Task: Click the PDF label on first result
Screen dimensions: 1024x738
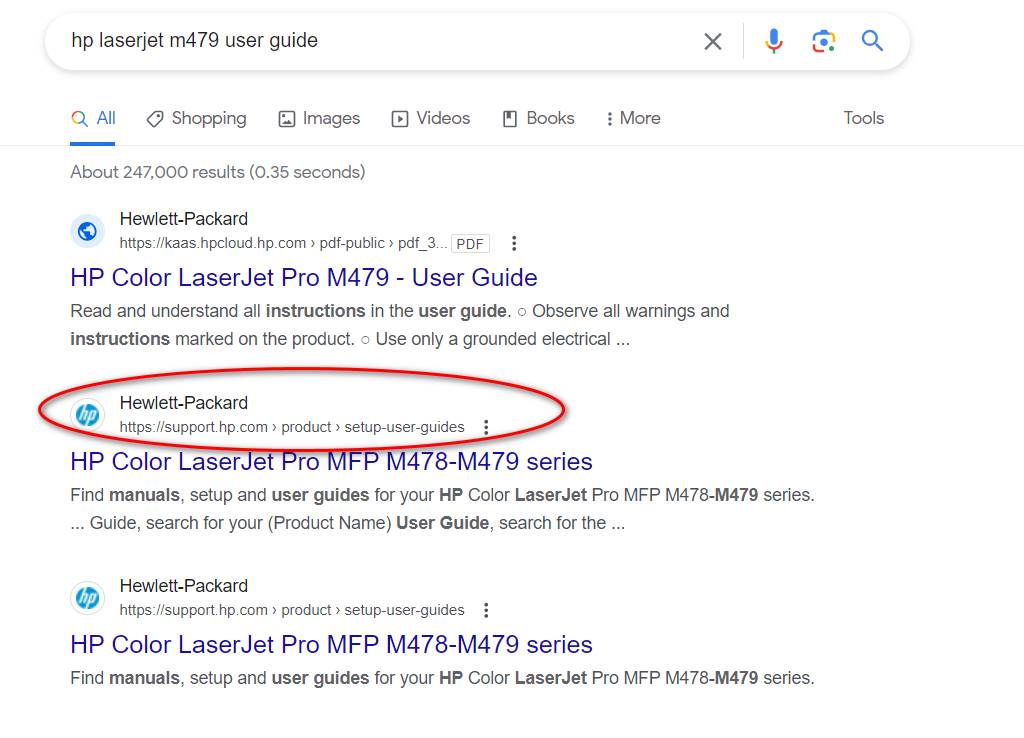Action: tap(470, 244)
